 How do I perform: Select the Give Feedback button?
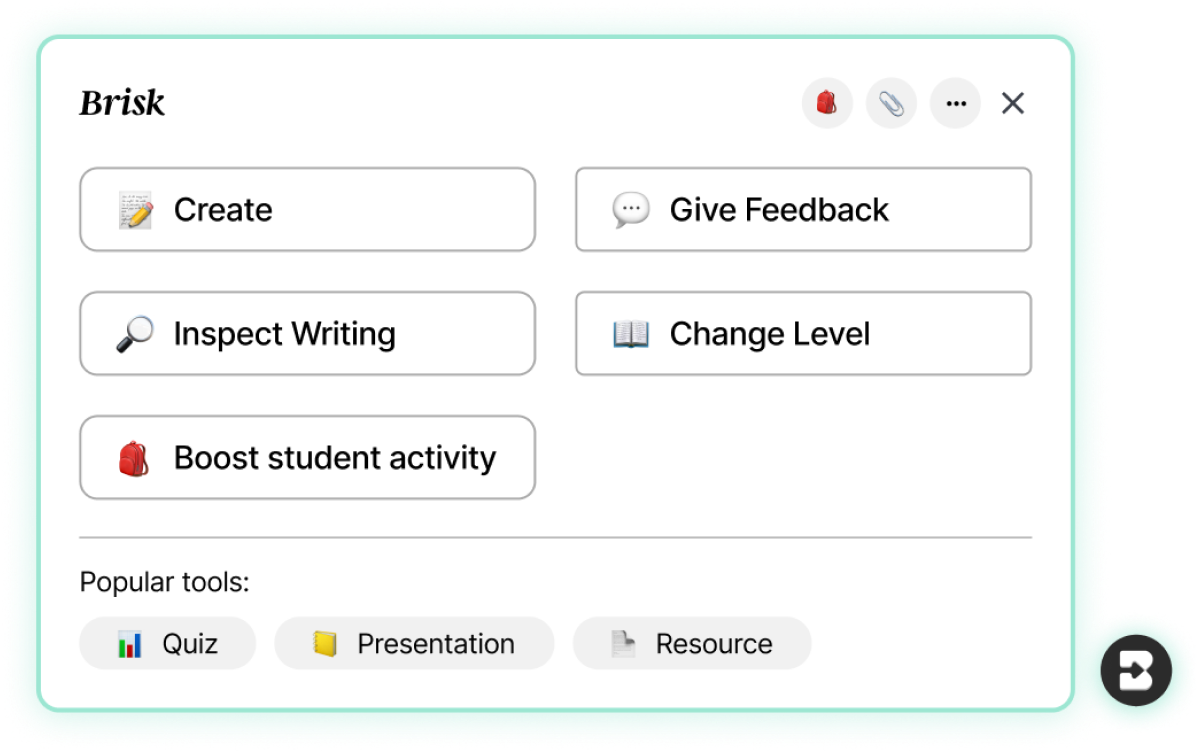tap(803, 210)
